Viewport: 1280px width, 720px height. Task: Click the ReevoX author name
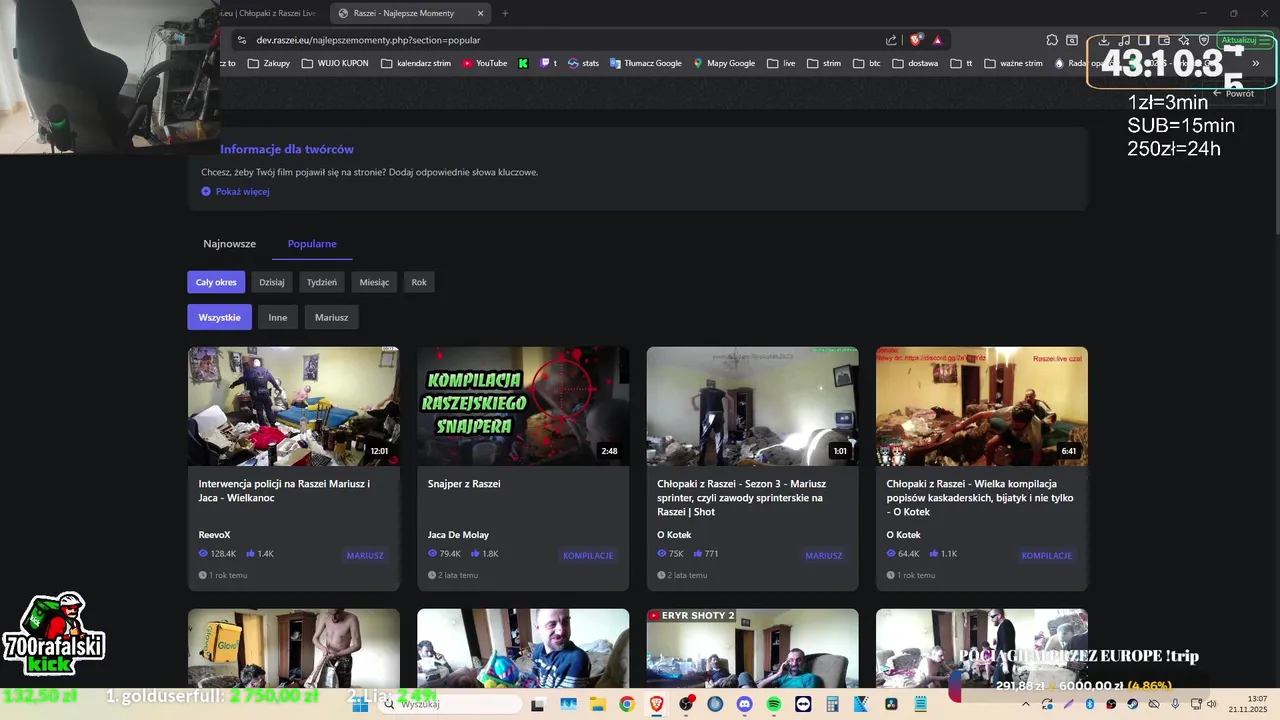click(x=214, y=535)
